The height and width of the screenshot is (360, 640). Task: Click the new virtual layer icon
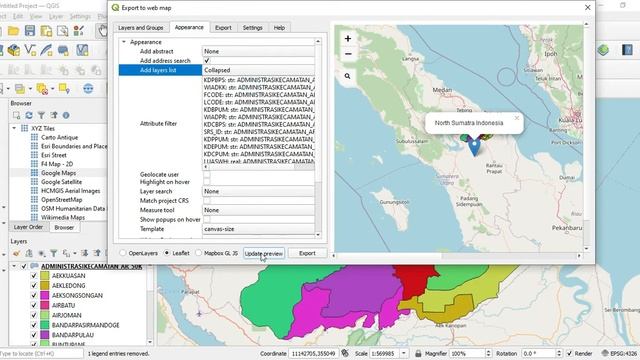[82, 50]
